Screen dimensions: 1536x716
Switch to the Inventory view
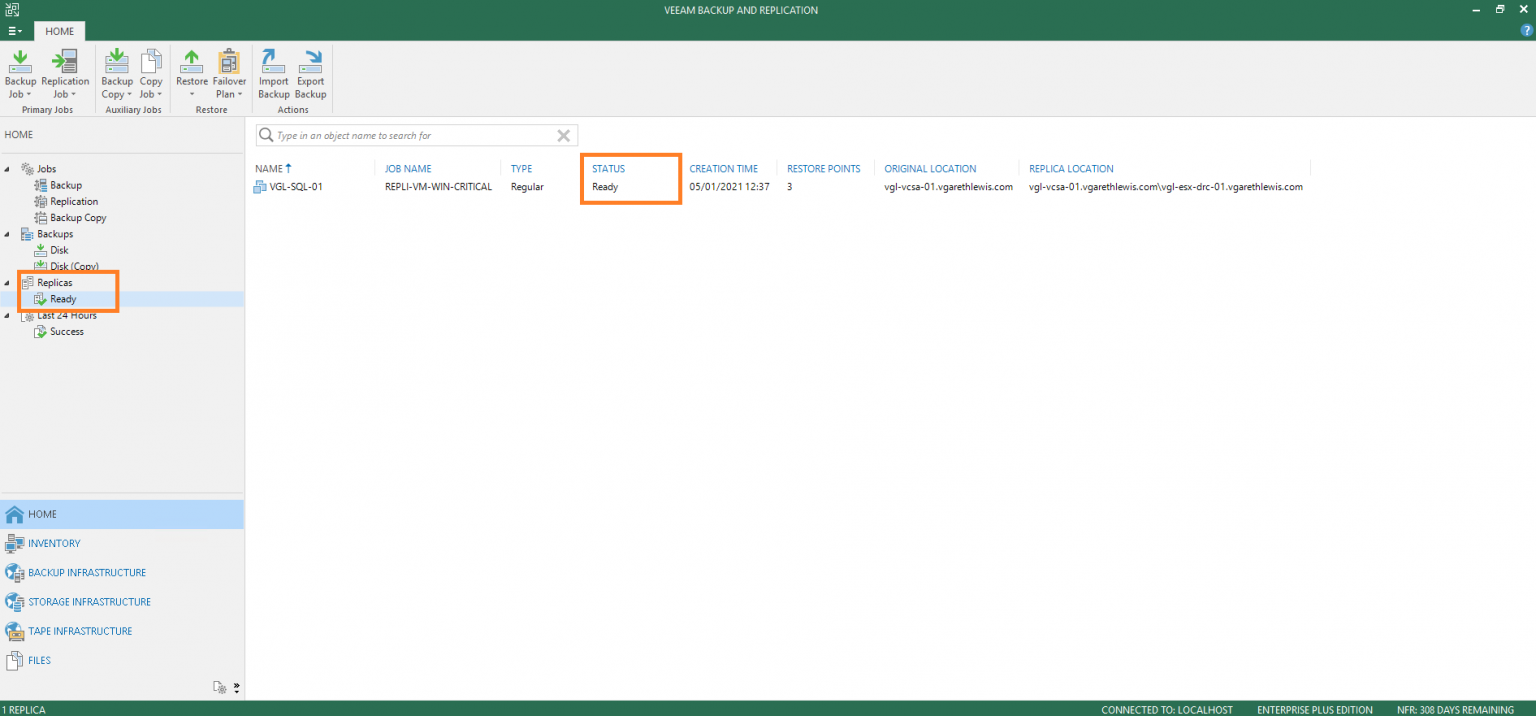tap(52, 543)
